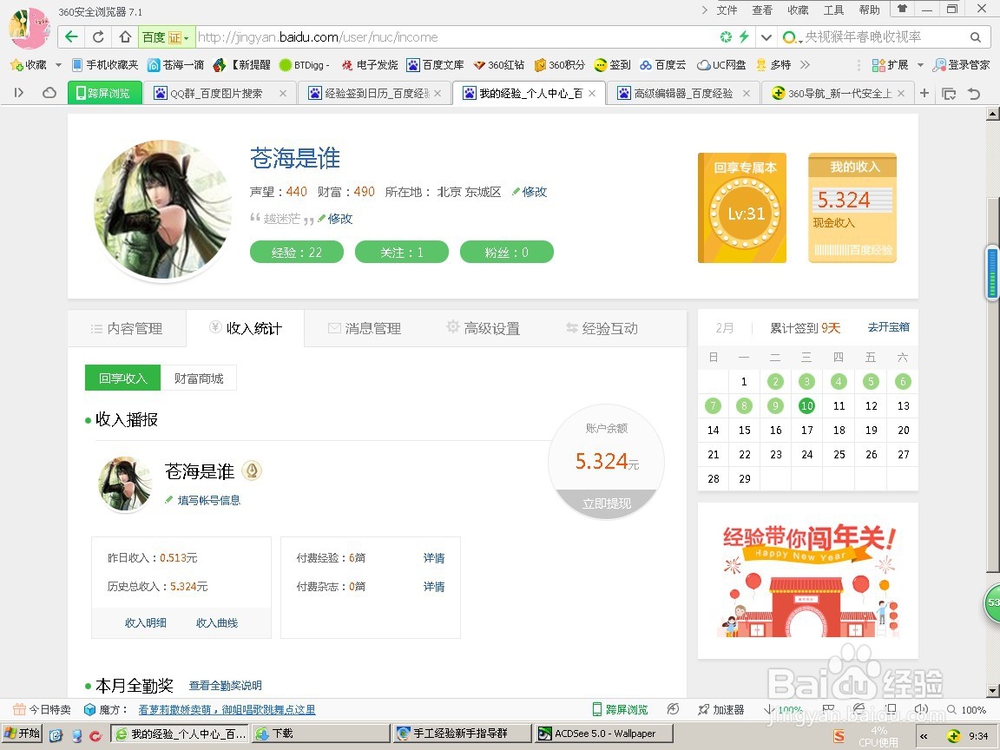Open 手机收藏夹 bookmark

point(105,65)
